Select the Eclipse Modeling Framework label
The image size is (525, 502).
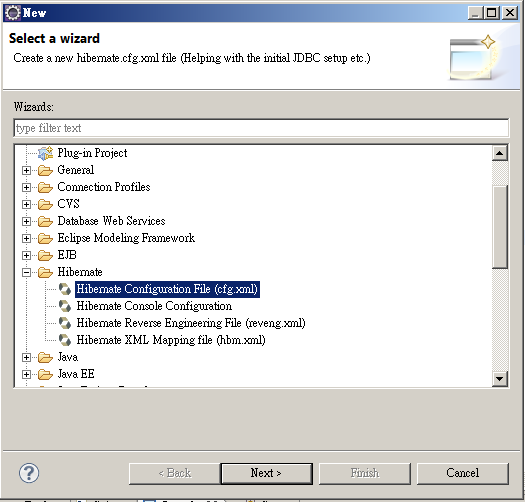pos(126,238)
